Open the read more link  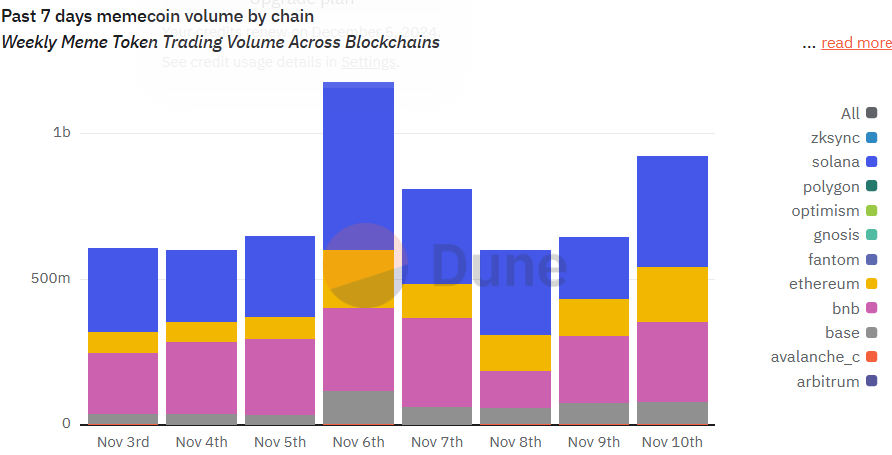(856, 43)
